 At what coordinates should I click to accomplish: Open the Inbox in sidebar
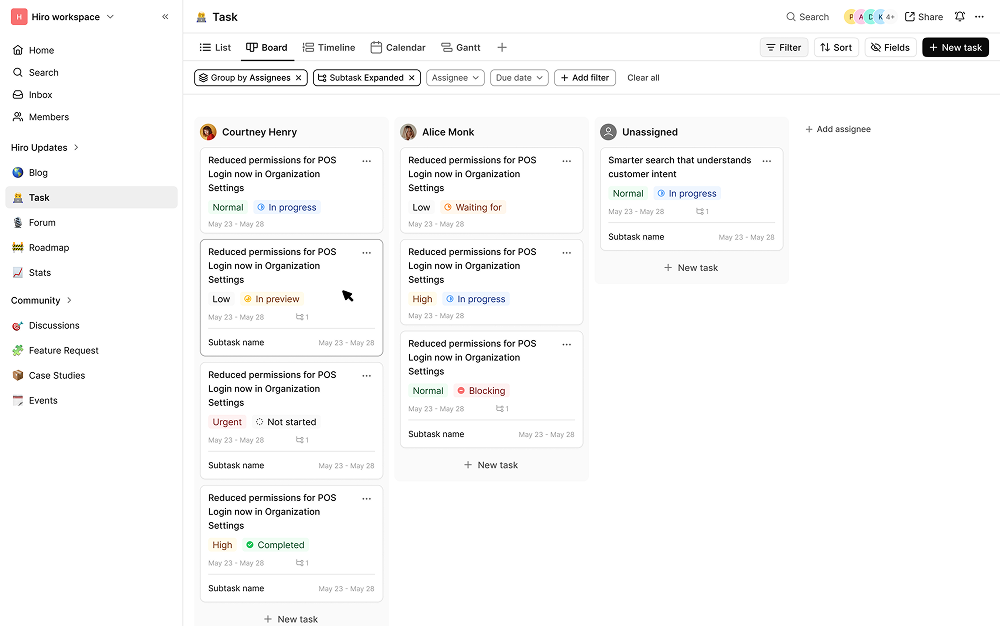coord(40,95)
